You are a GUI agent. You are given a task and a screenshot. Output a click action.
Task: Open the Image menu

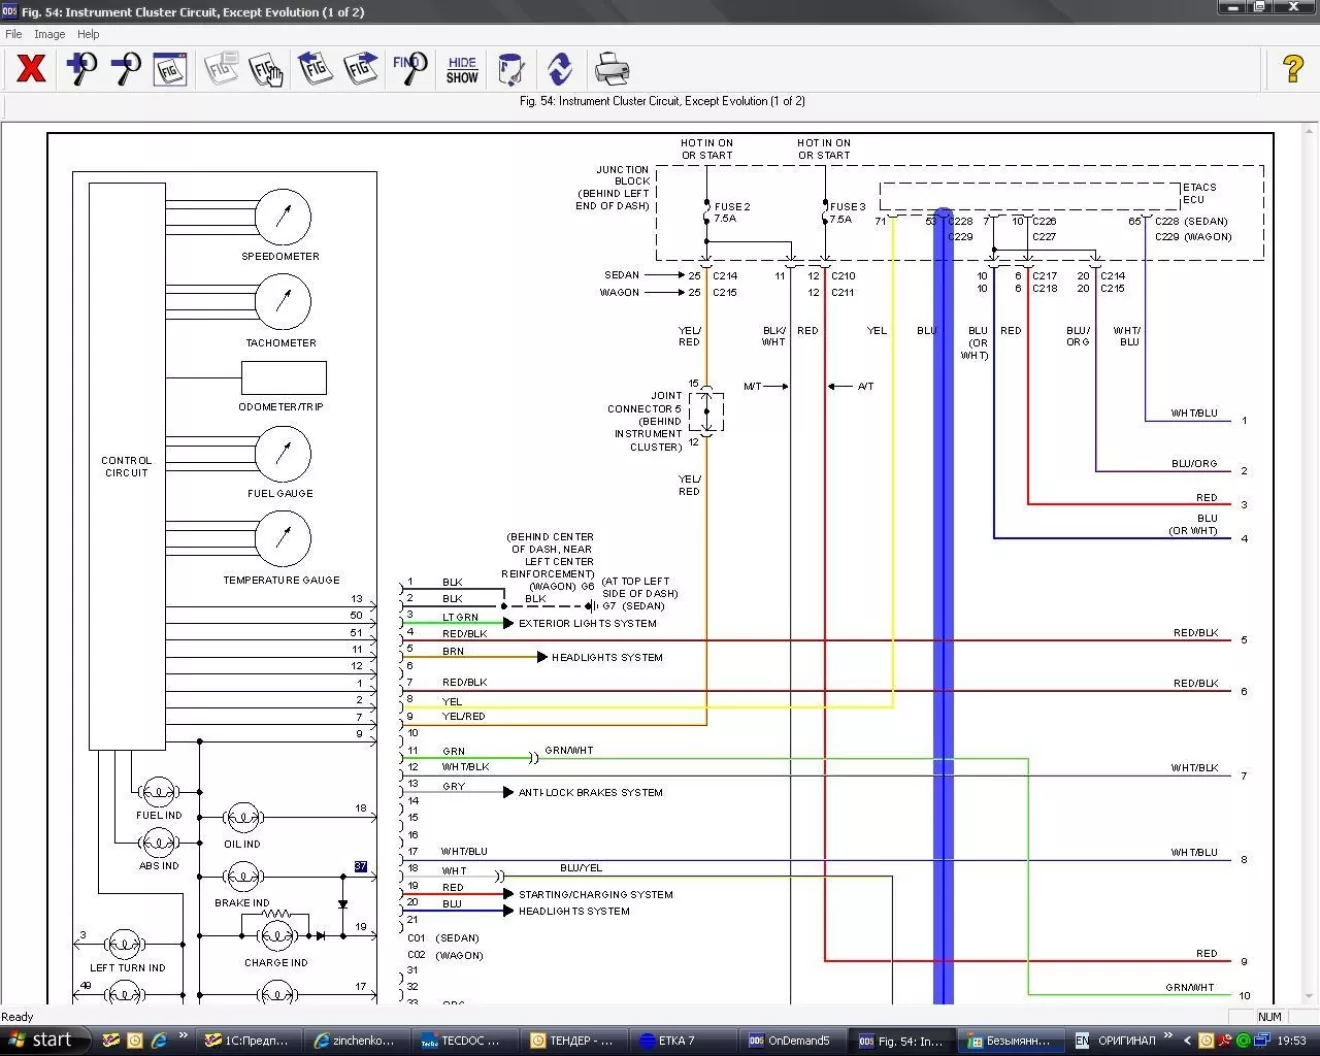(x=49, y=34)
